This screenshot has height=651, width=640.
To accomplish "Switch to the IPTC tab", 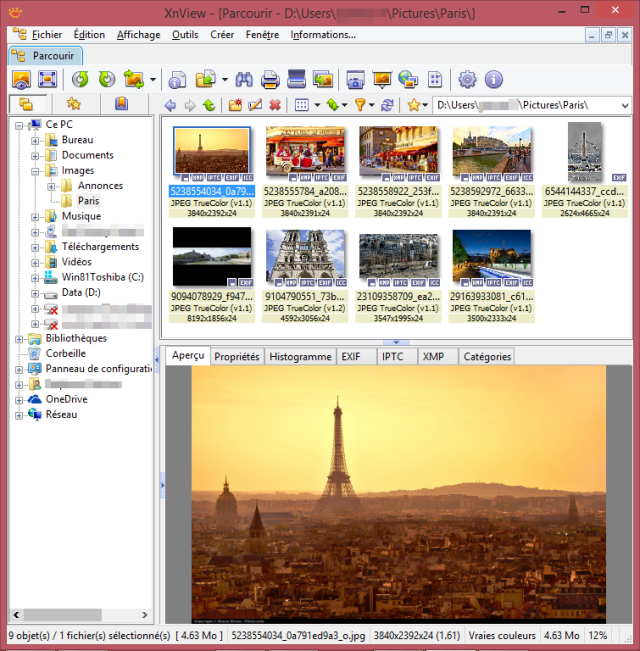I will click(397, 357).
